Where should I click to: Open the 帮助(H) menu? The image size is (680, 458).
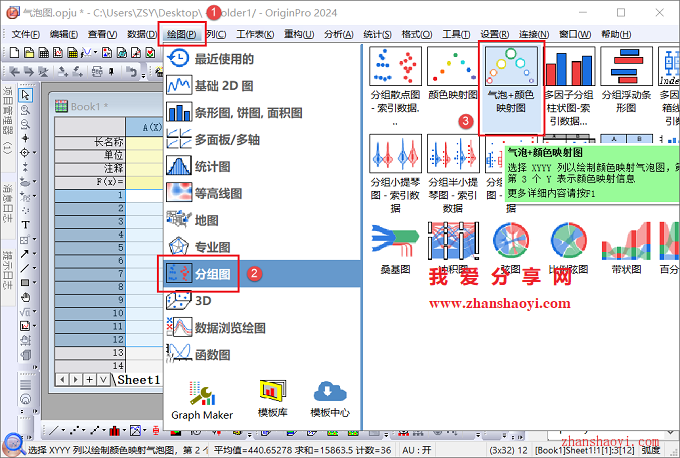tap(616, 34)
